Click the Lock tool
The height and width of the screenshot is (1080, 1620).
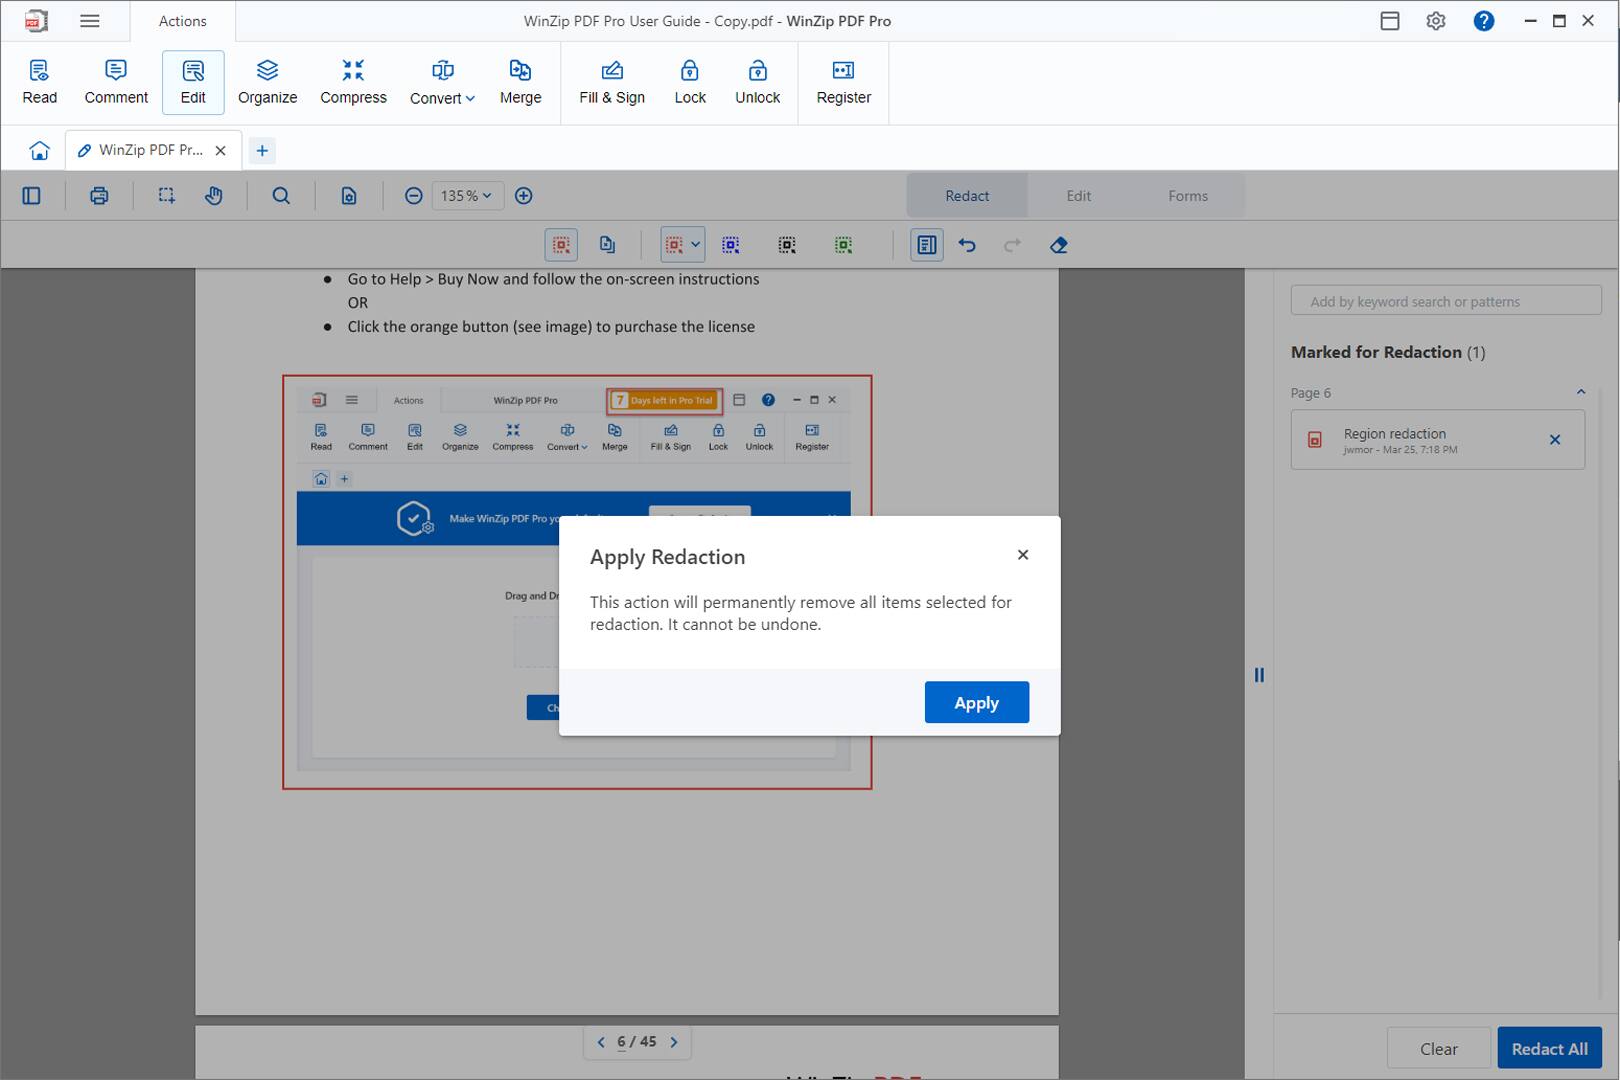click(x=690, y=82)
